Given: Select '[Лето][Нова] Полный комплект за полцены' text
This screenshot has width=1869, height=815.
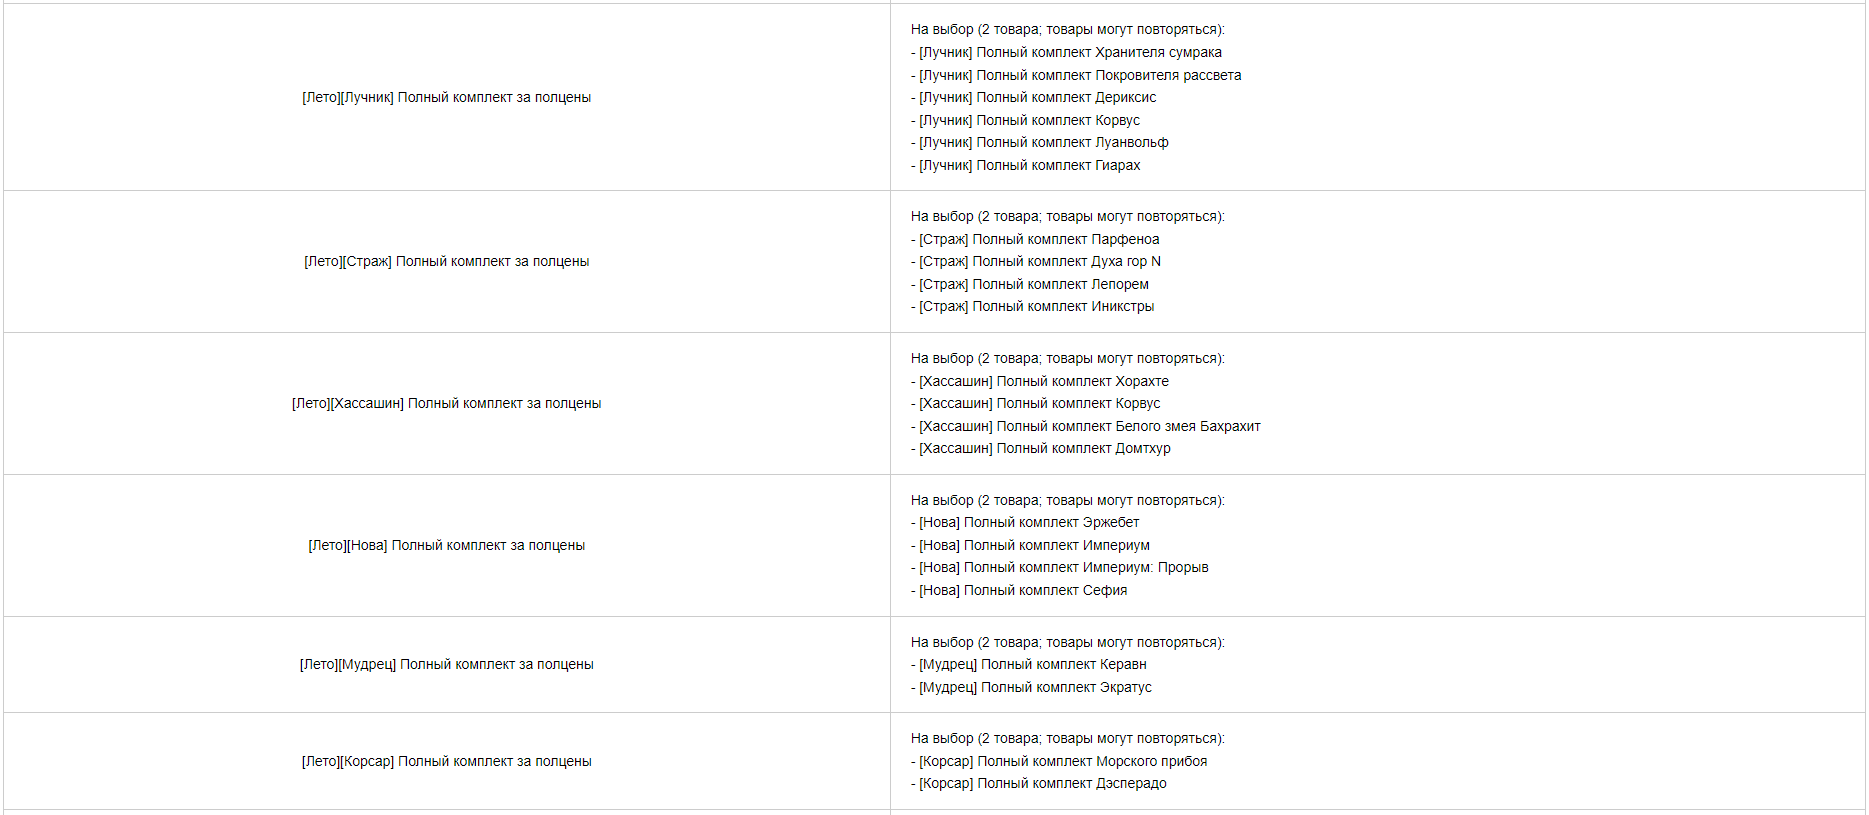Looking at the screenshot, I should tap(446, 545).
